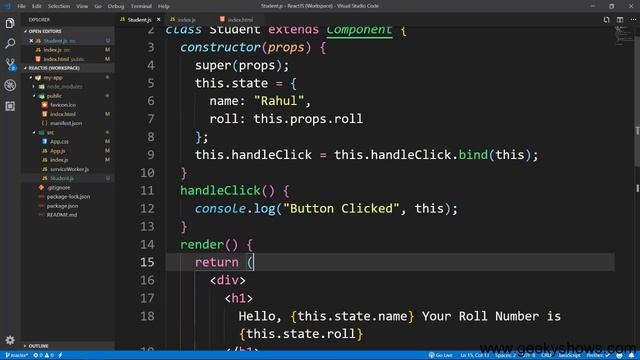This screenshot has height=360, width=640.
Task: Open the Help menu
Action: click(164, 6)
